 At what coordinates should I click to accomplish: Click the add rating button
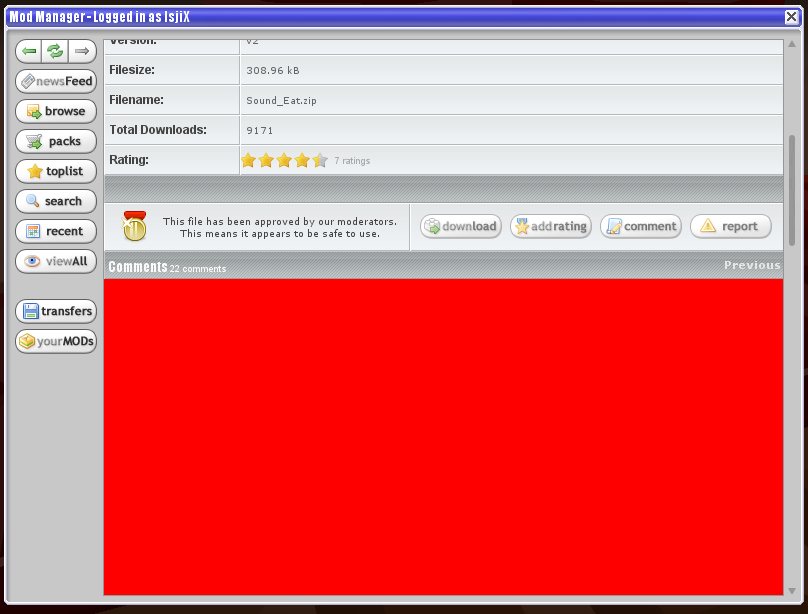[x=551, y=226]
